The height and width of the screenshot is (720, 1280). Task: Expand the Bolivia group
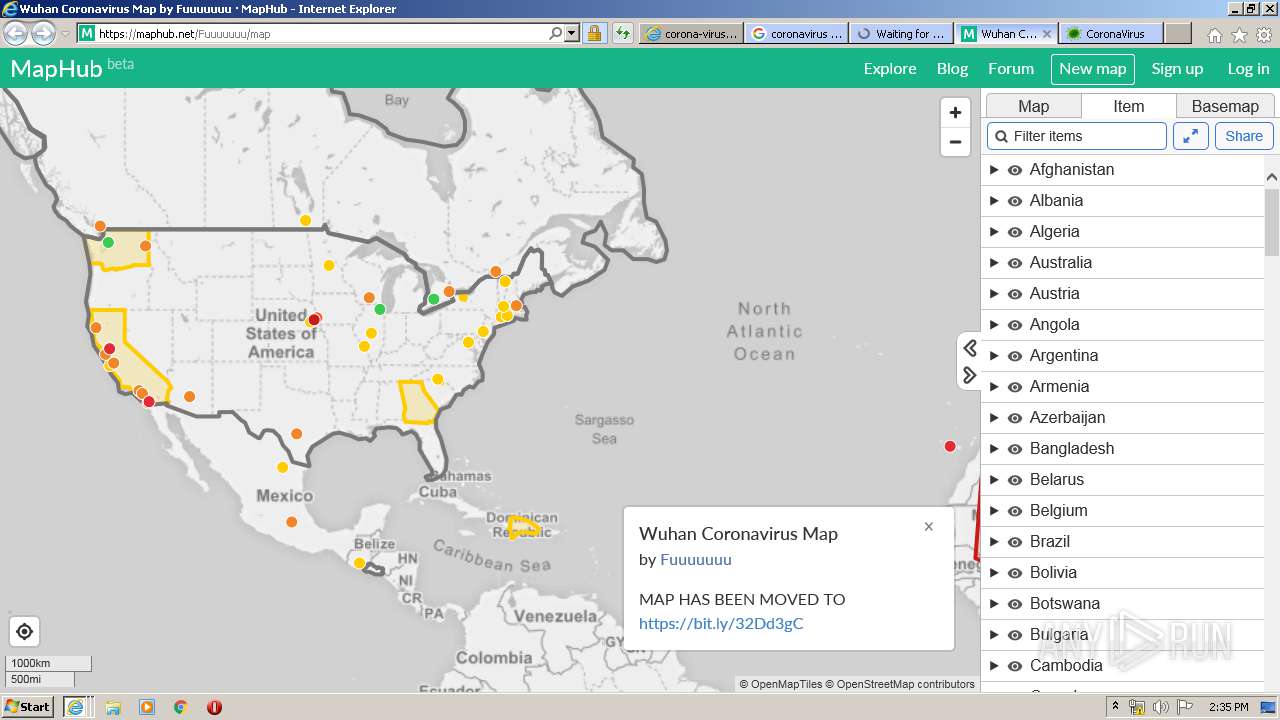point(993,573)
